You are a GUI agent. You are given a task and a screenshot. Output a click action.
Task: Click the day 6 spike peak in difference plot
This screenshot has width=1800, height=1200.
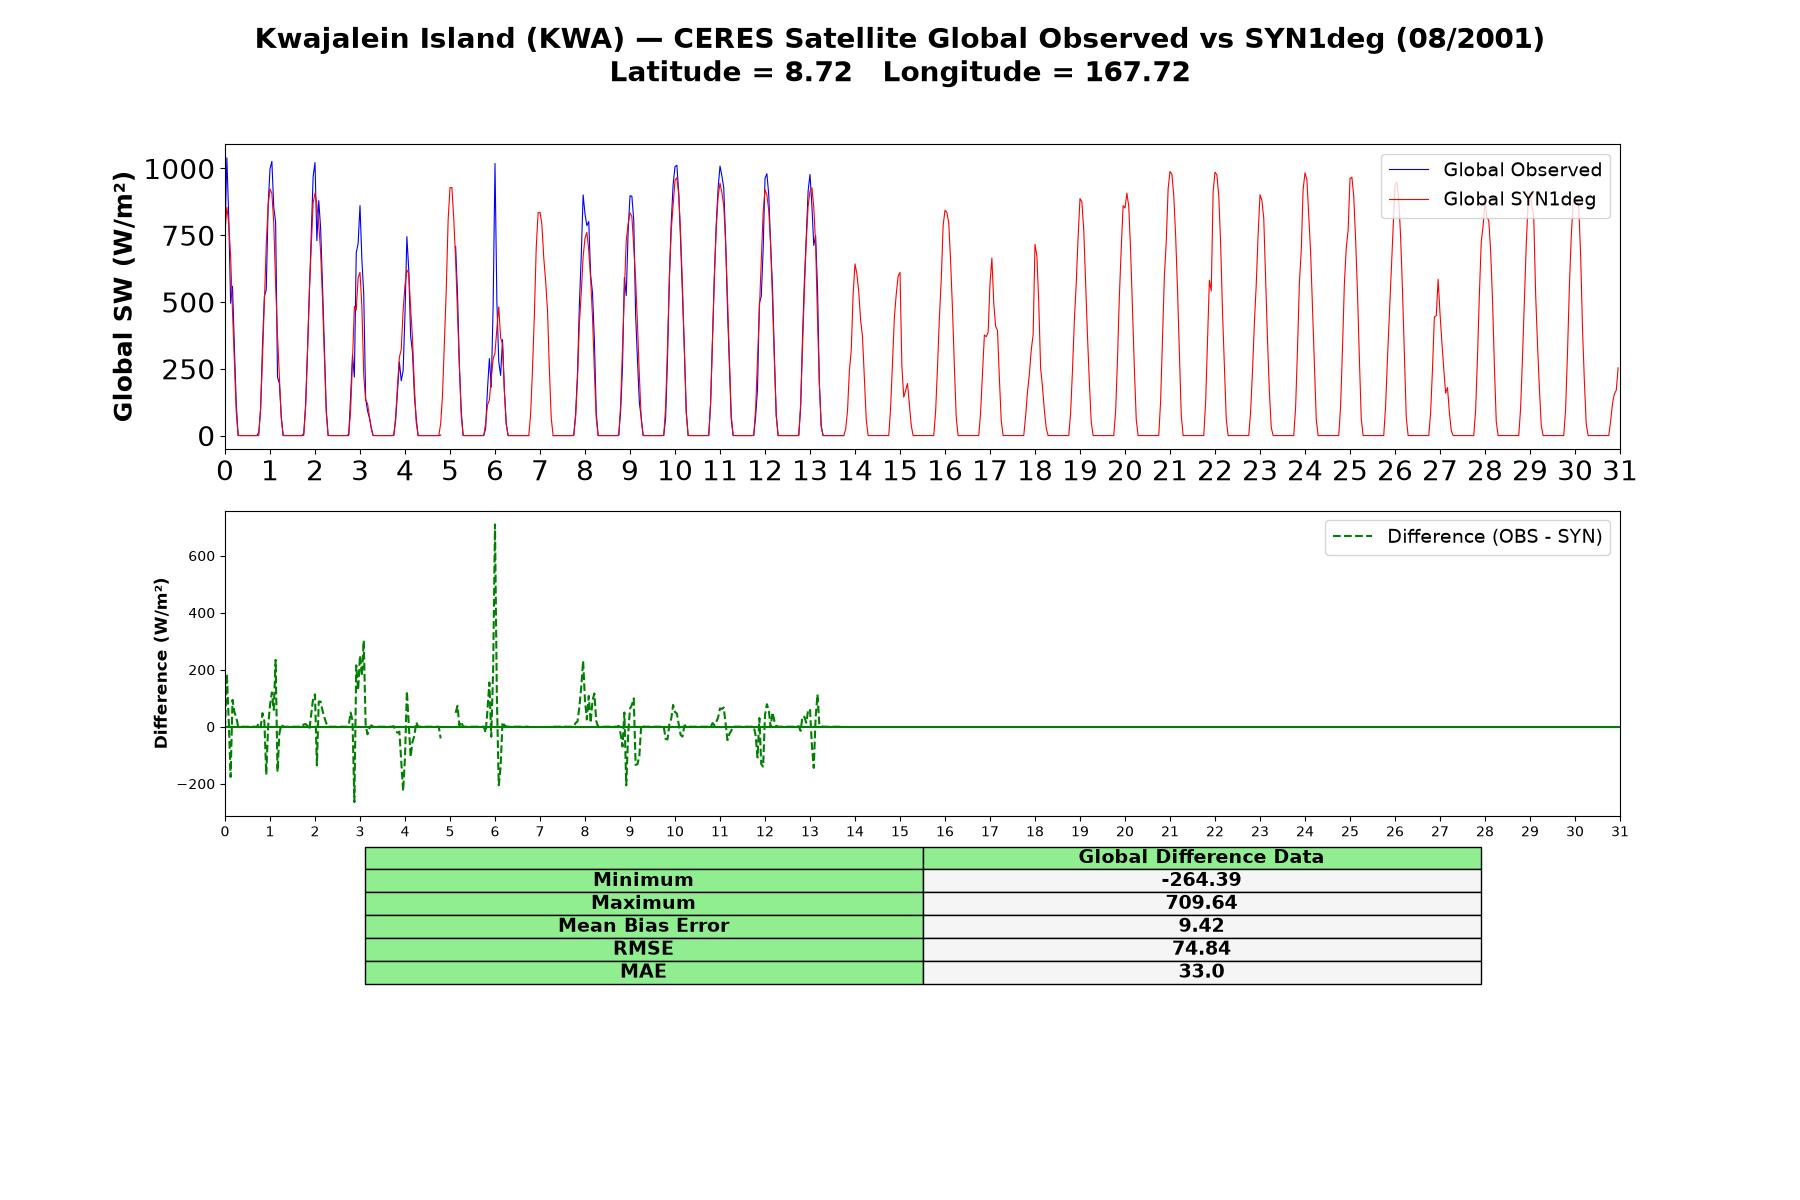494,525
